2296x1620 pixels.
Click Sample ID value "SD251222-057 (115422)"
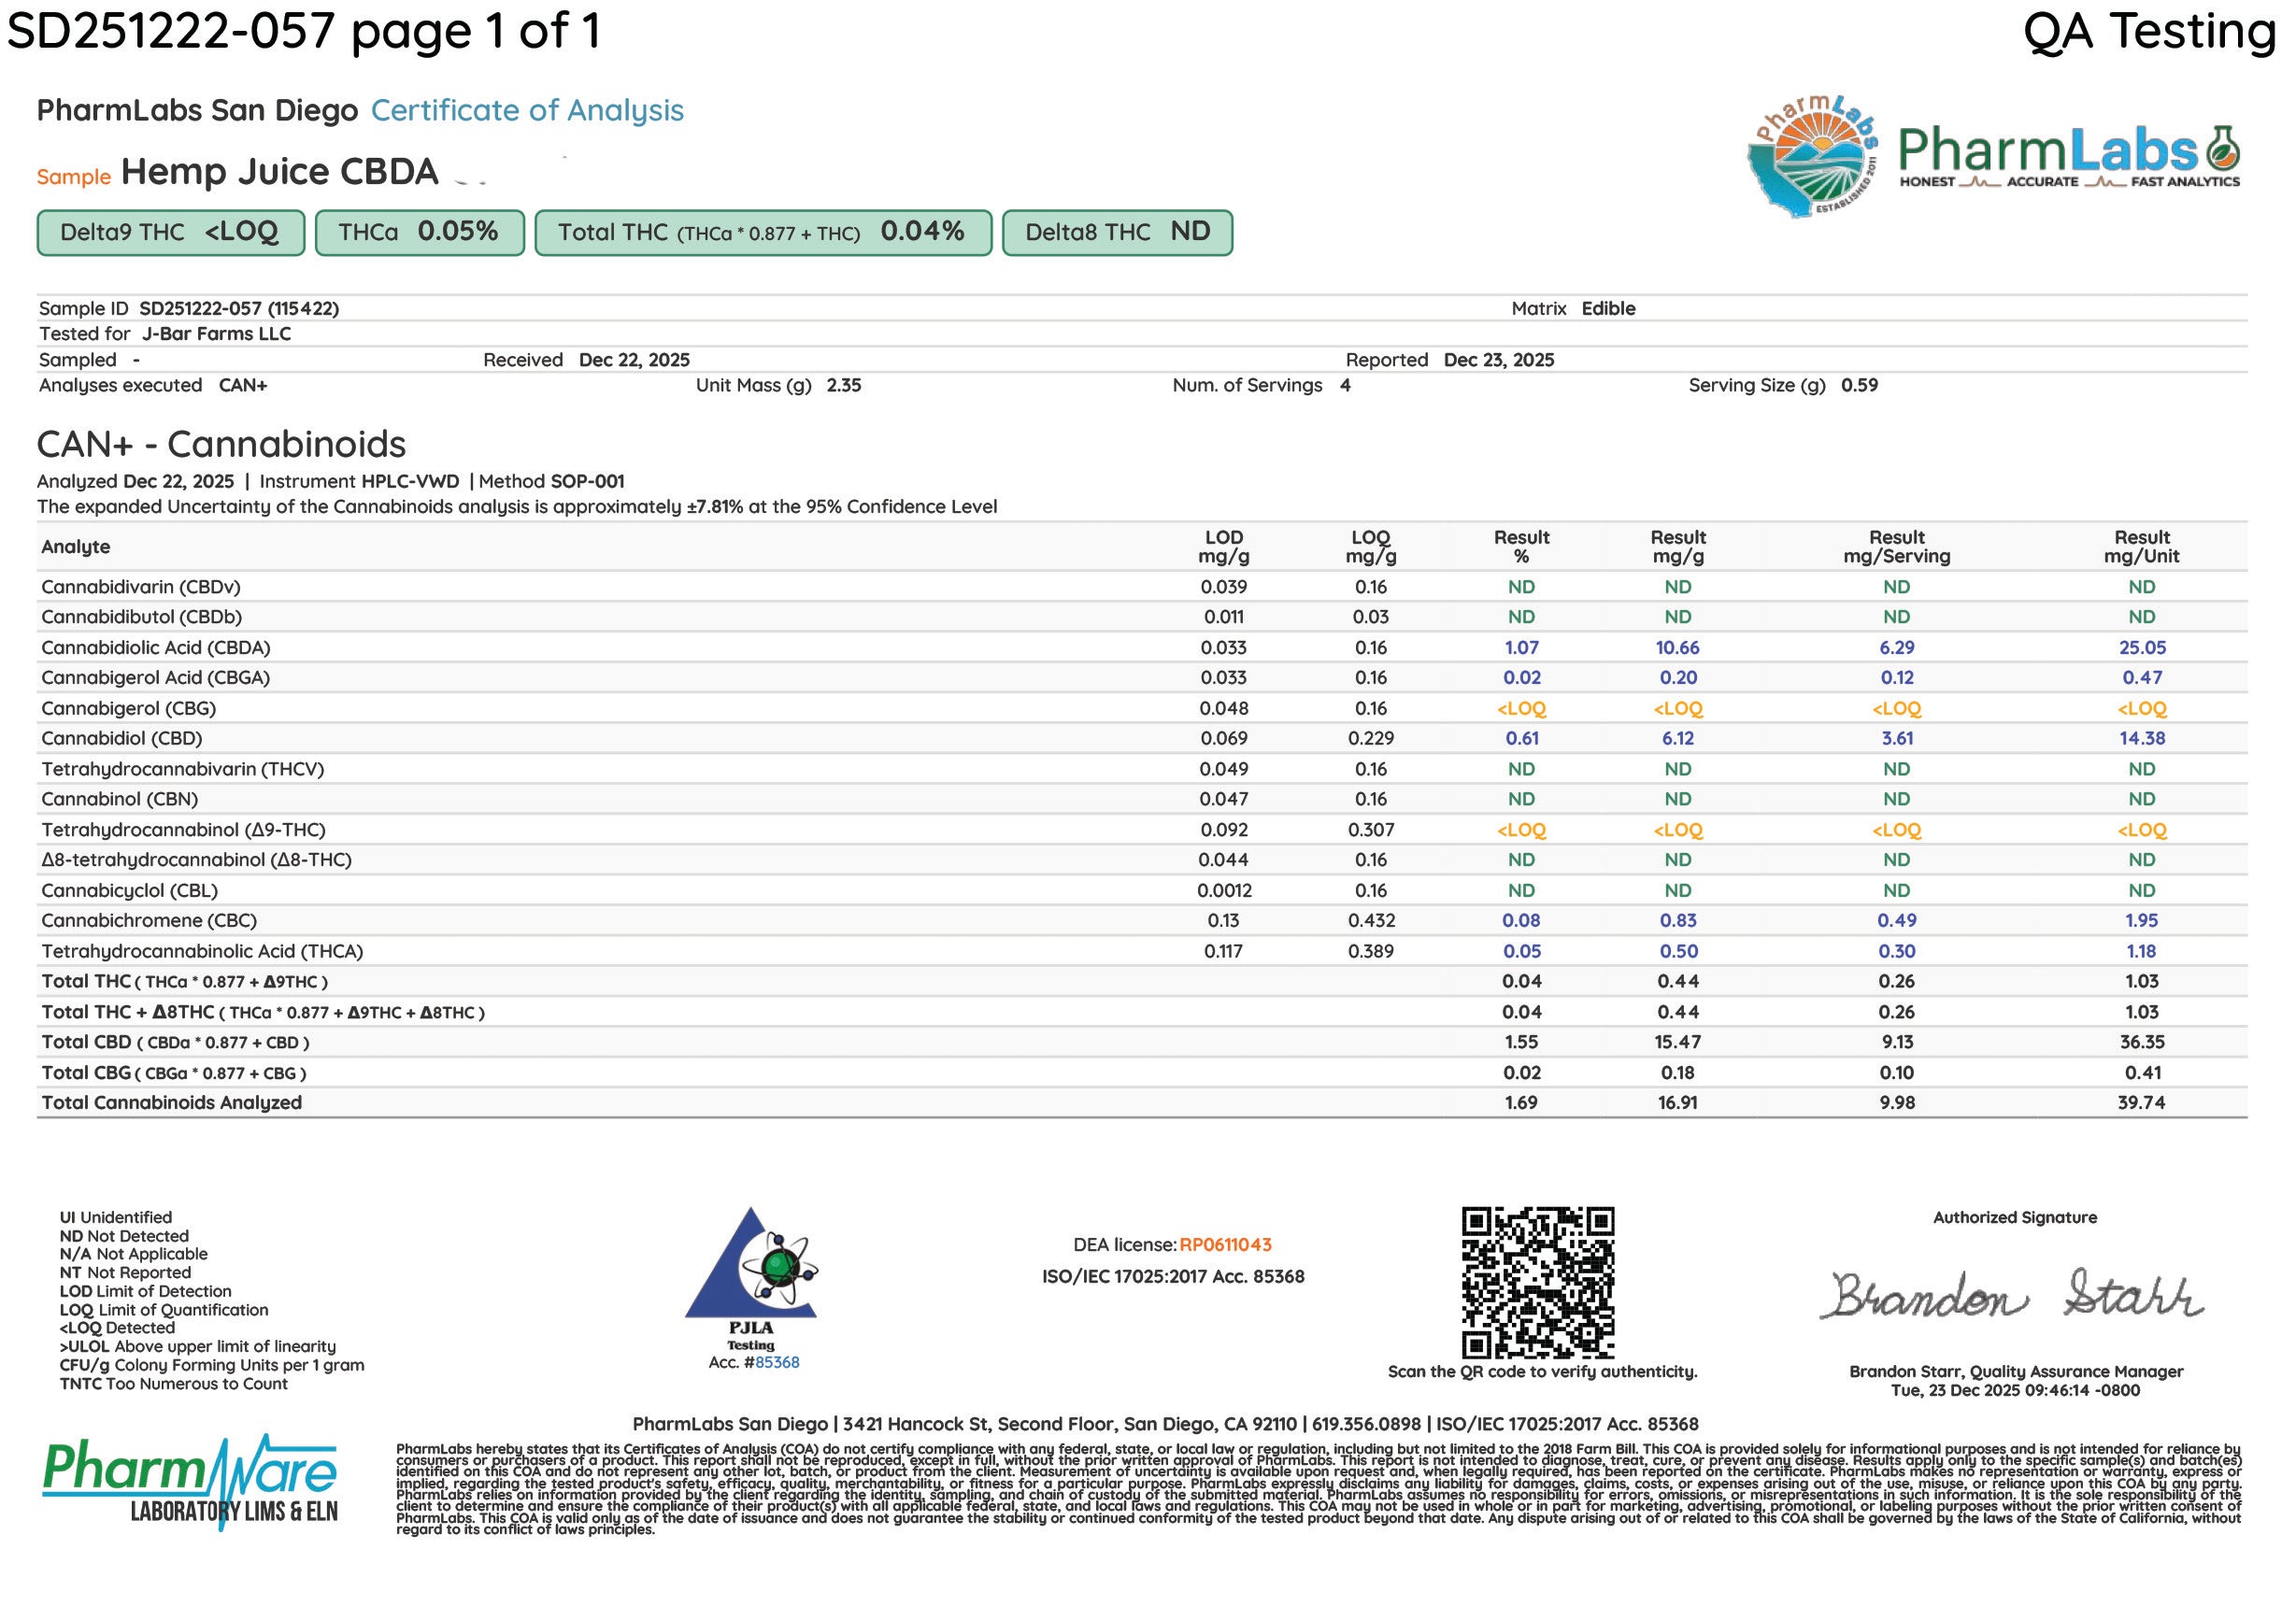tap(239, 309)
